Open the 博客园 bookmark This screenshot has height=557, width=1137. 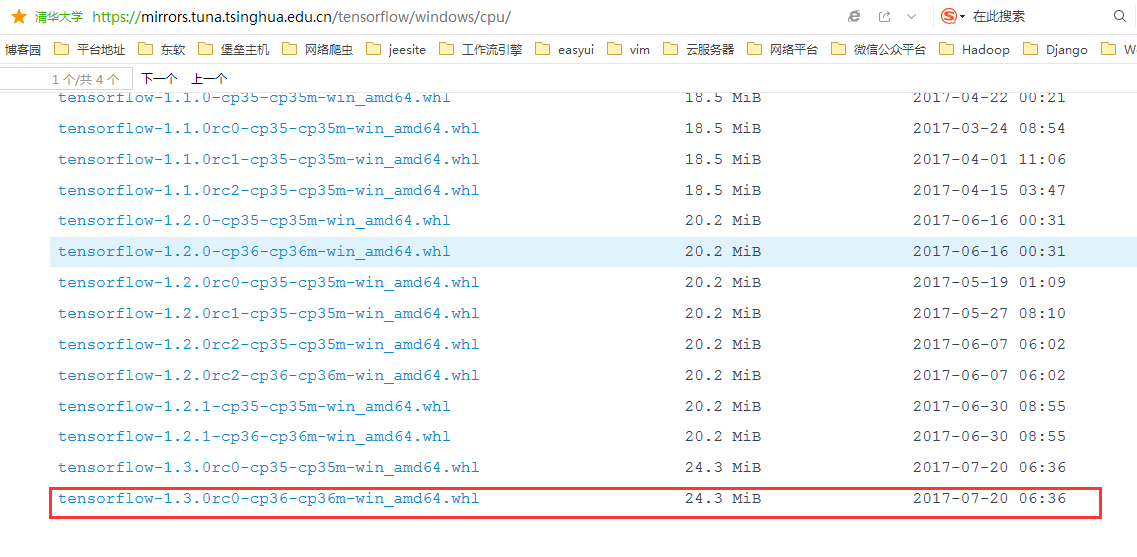22,49
